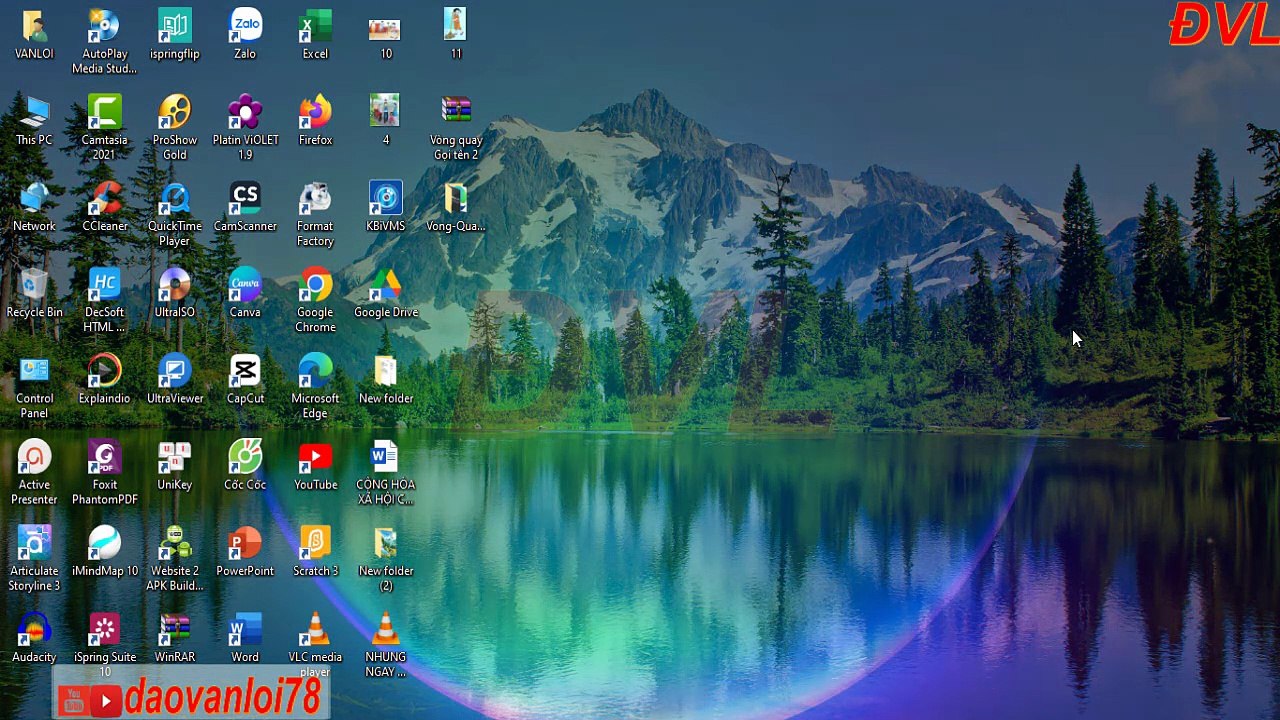Screen dimensions: 1280x720
Task: Open UltraViewer remote desktop icon
Action: pyautogui.click(x=175, y=371)
